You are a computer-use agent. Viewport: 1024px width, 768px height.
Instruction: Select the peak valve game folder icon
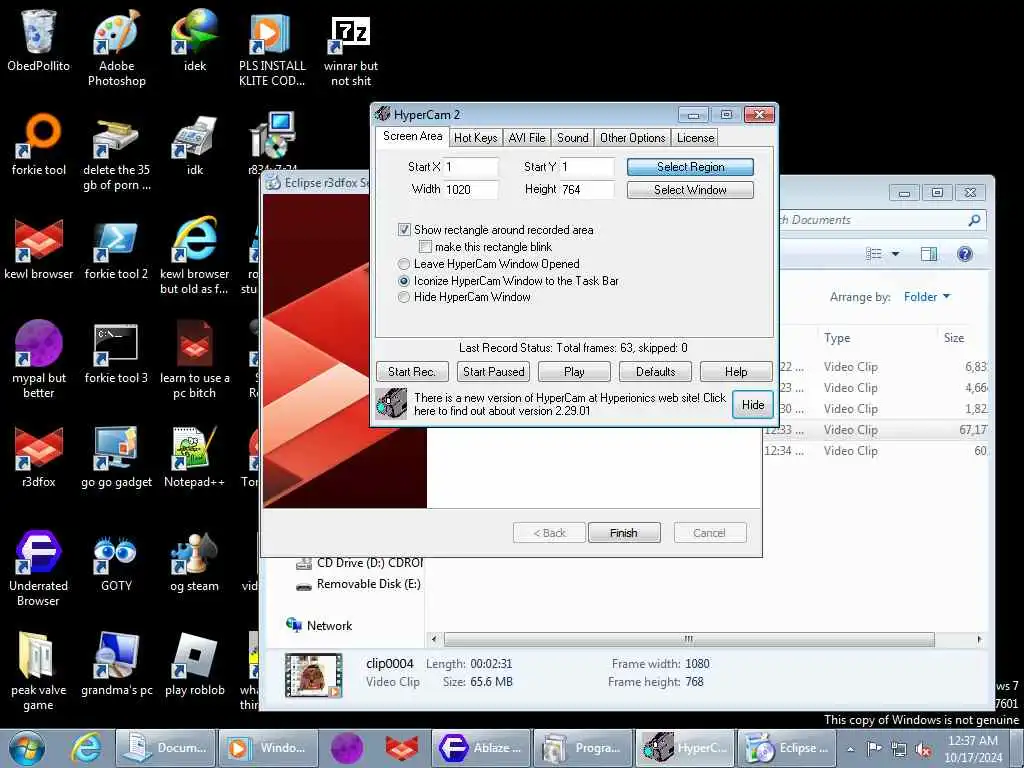tap(39, 671)
